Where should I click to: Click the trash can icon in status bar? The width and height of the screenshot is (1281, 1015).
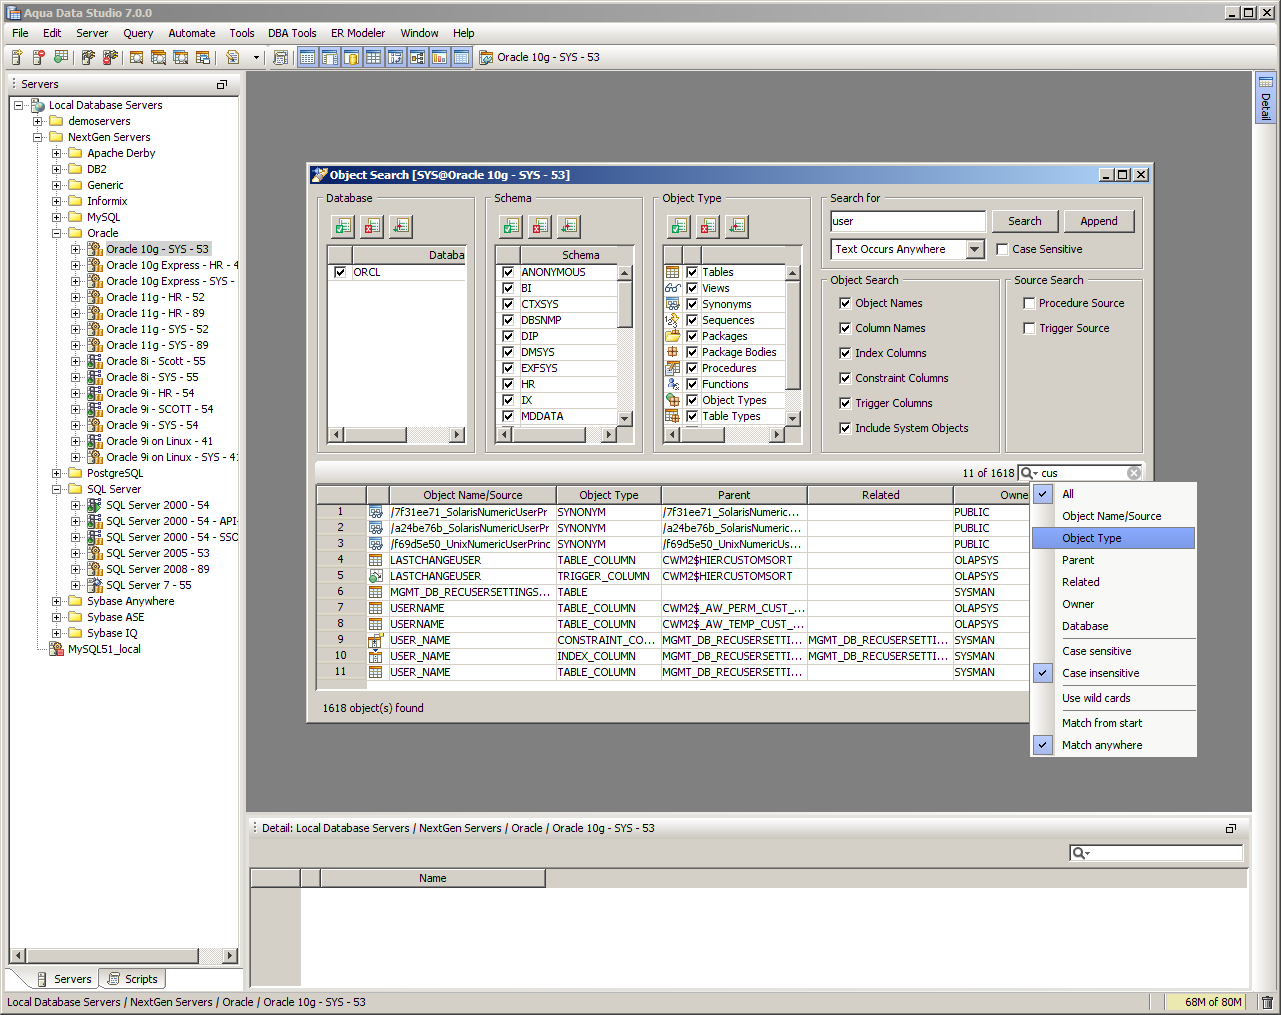coord(1267,1002)
